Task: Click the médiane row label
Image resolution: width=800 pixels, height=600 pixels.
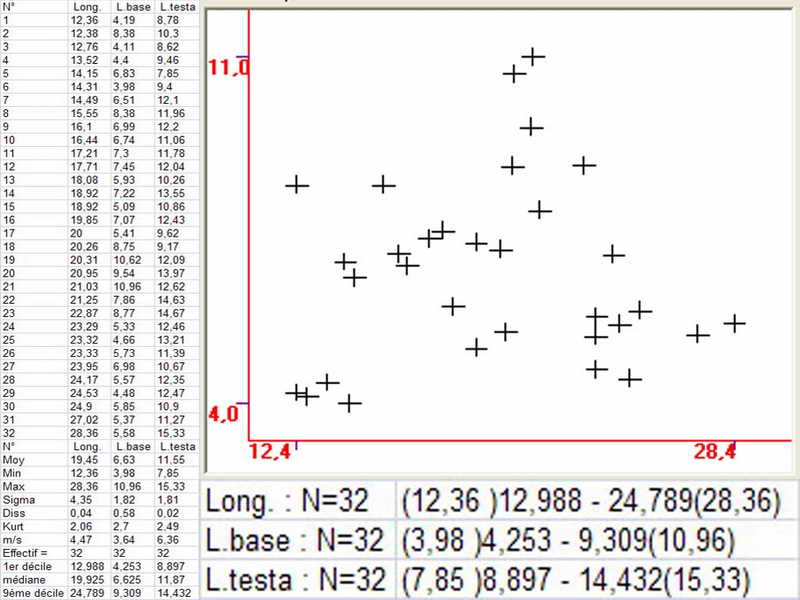Action: coord(22,579)
